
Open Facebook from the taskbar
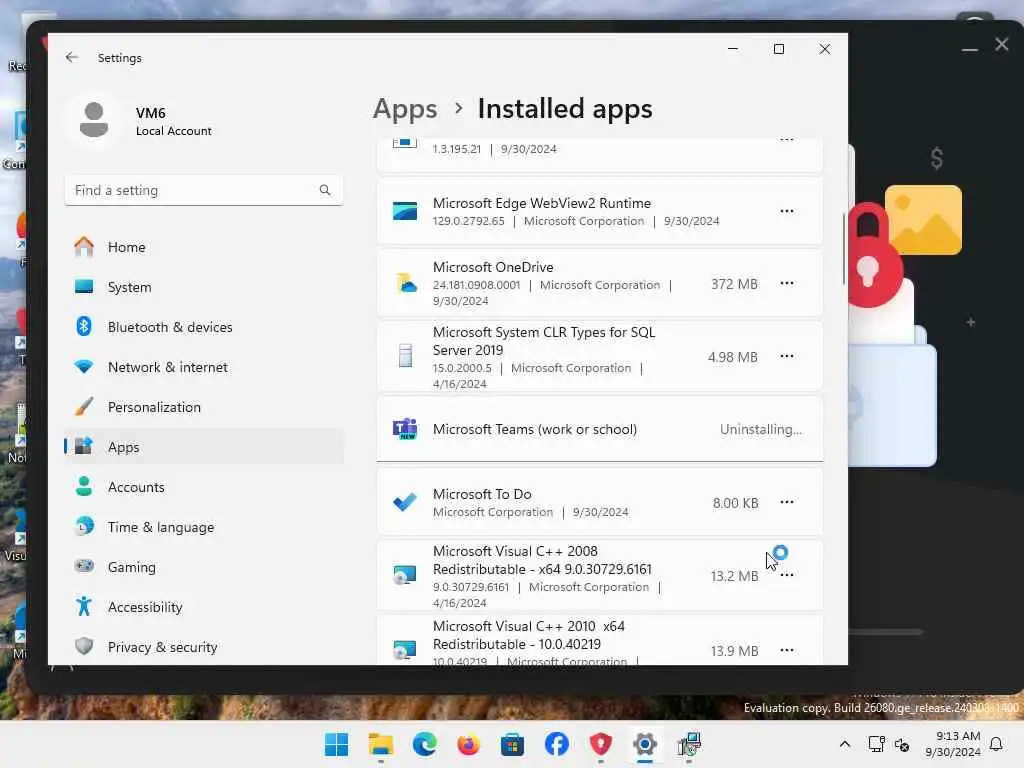[556, 744]
